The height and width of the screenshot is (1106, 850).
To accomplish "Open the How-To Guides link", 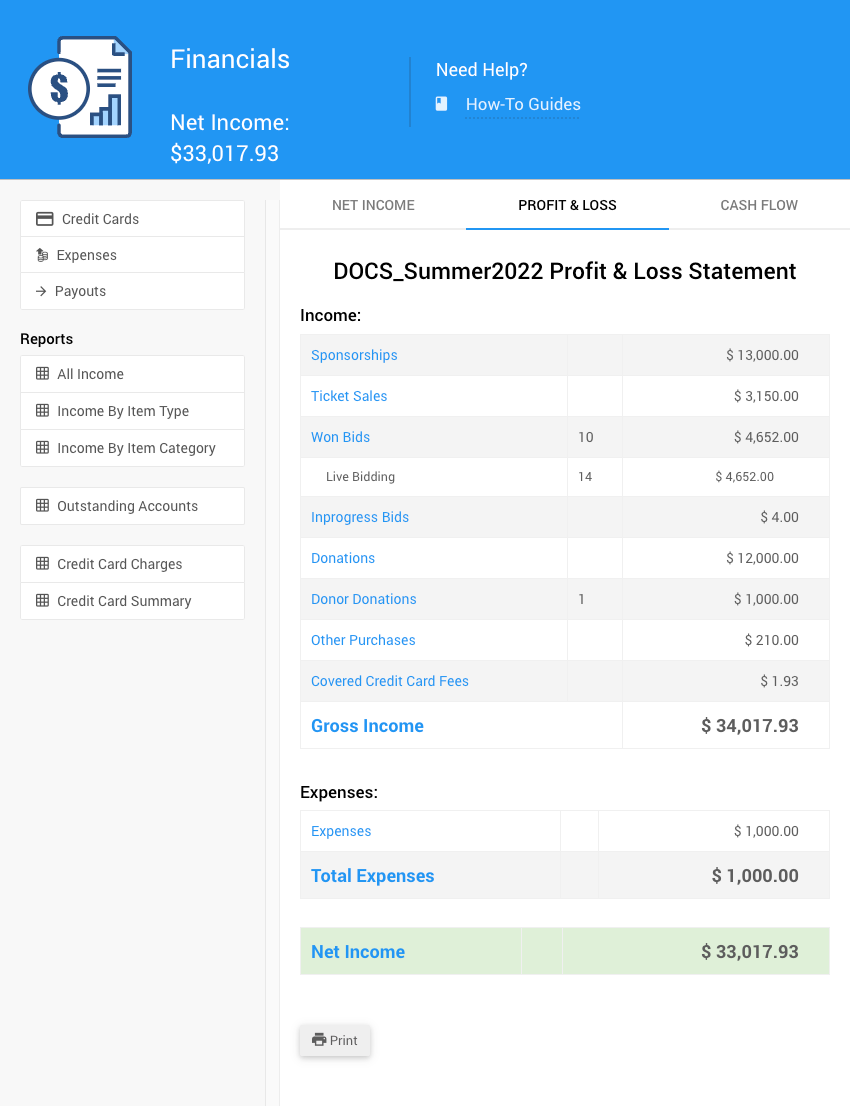I will (x=523, y=104).
